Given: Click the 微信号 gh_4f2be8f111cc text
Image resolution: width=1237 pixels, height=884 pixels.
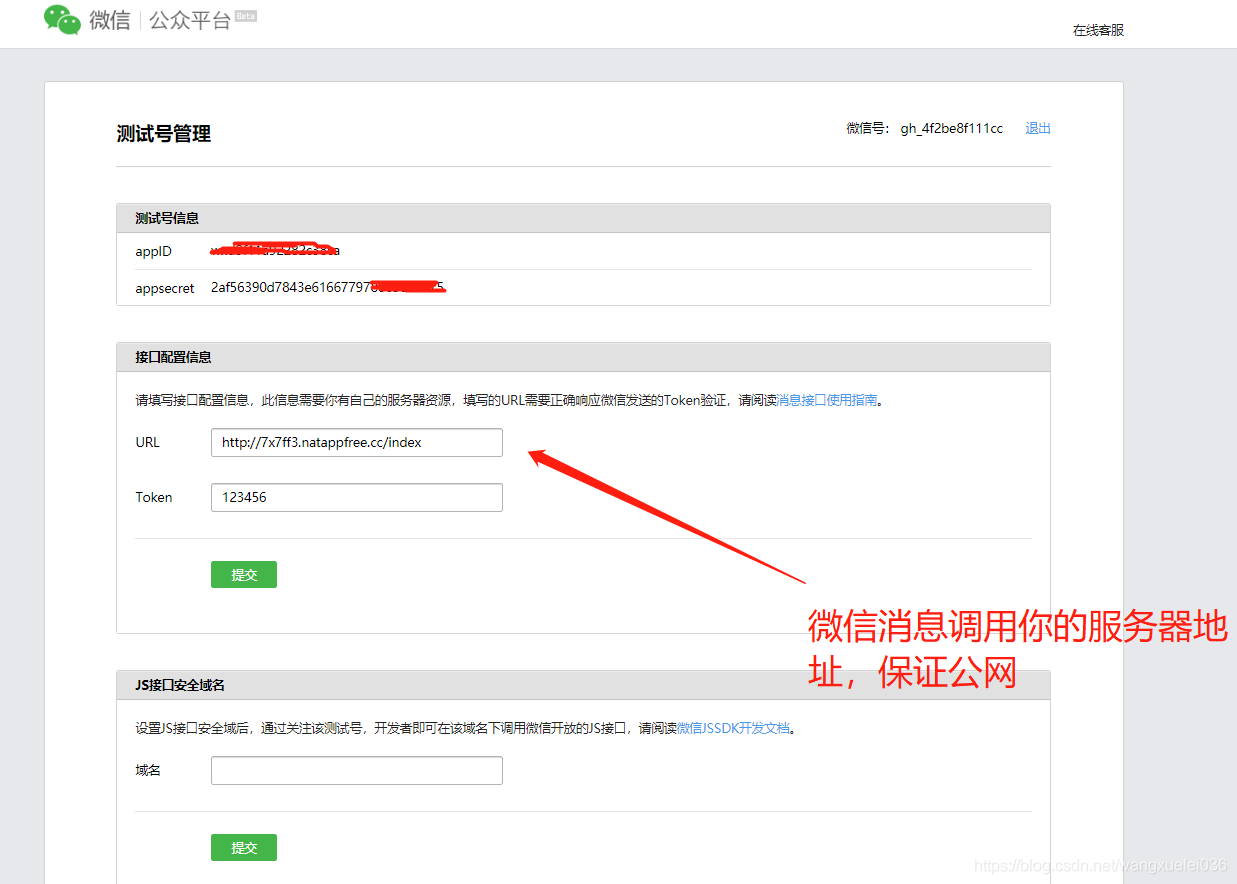Looking at the screenshot, I should pos(950,128).
